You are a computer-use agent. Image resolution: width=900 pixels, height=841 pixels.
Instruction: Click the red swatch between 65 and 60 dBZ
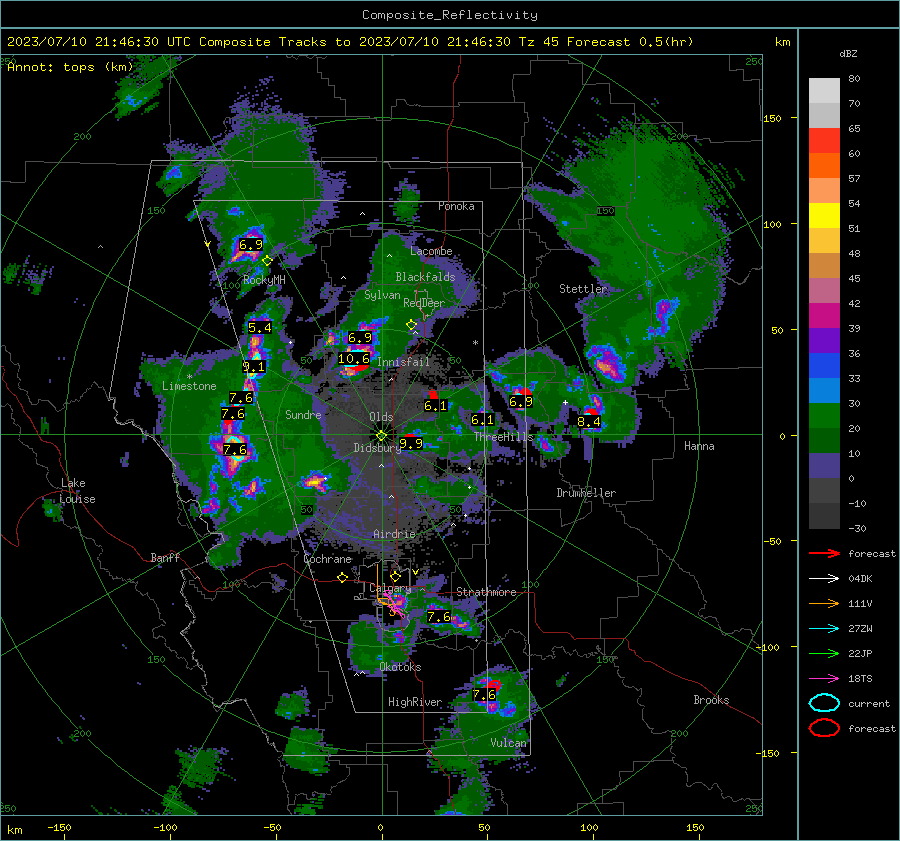pos(824,141)
